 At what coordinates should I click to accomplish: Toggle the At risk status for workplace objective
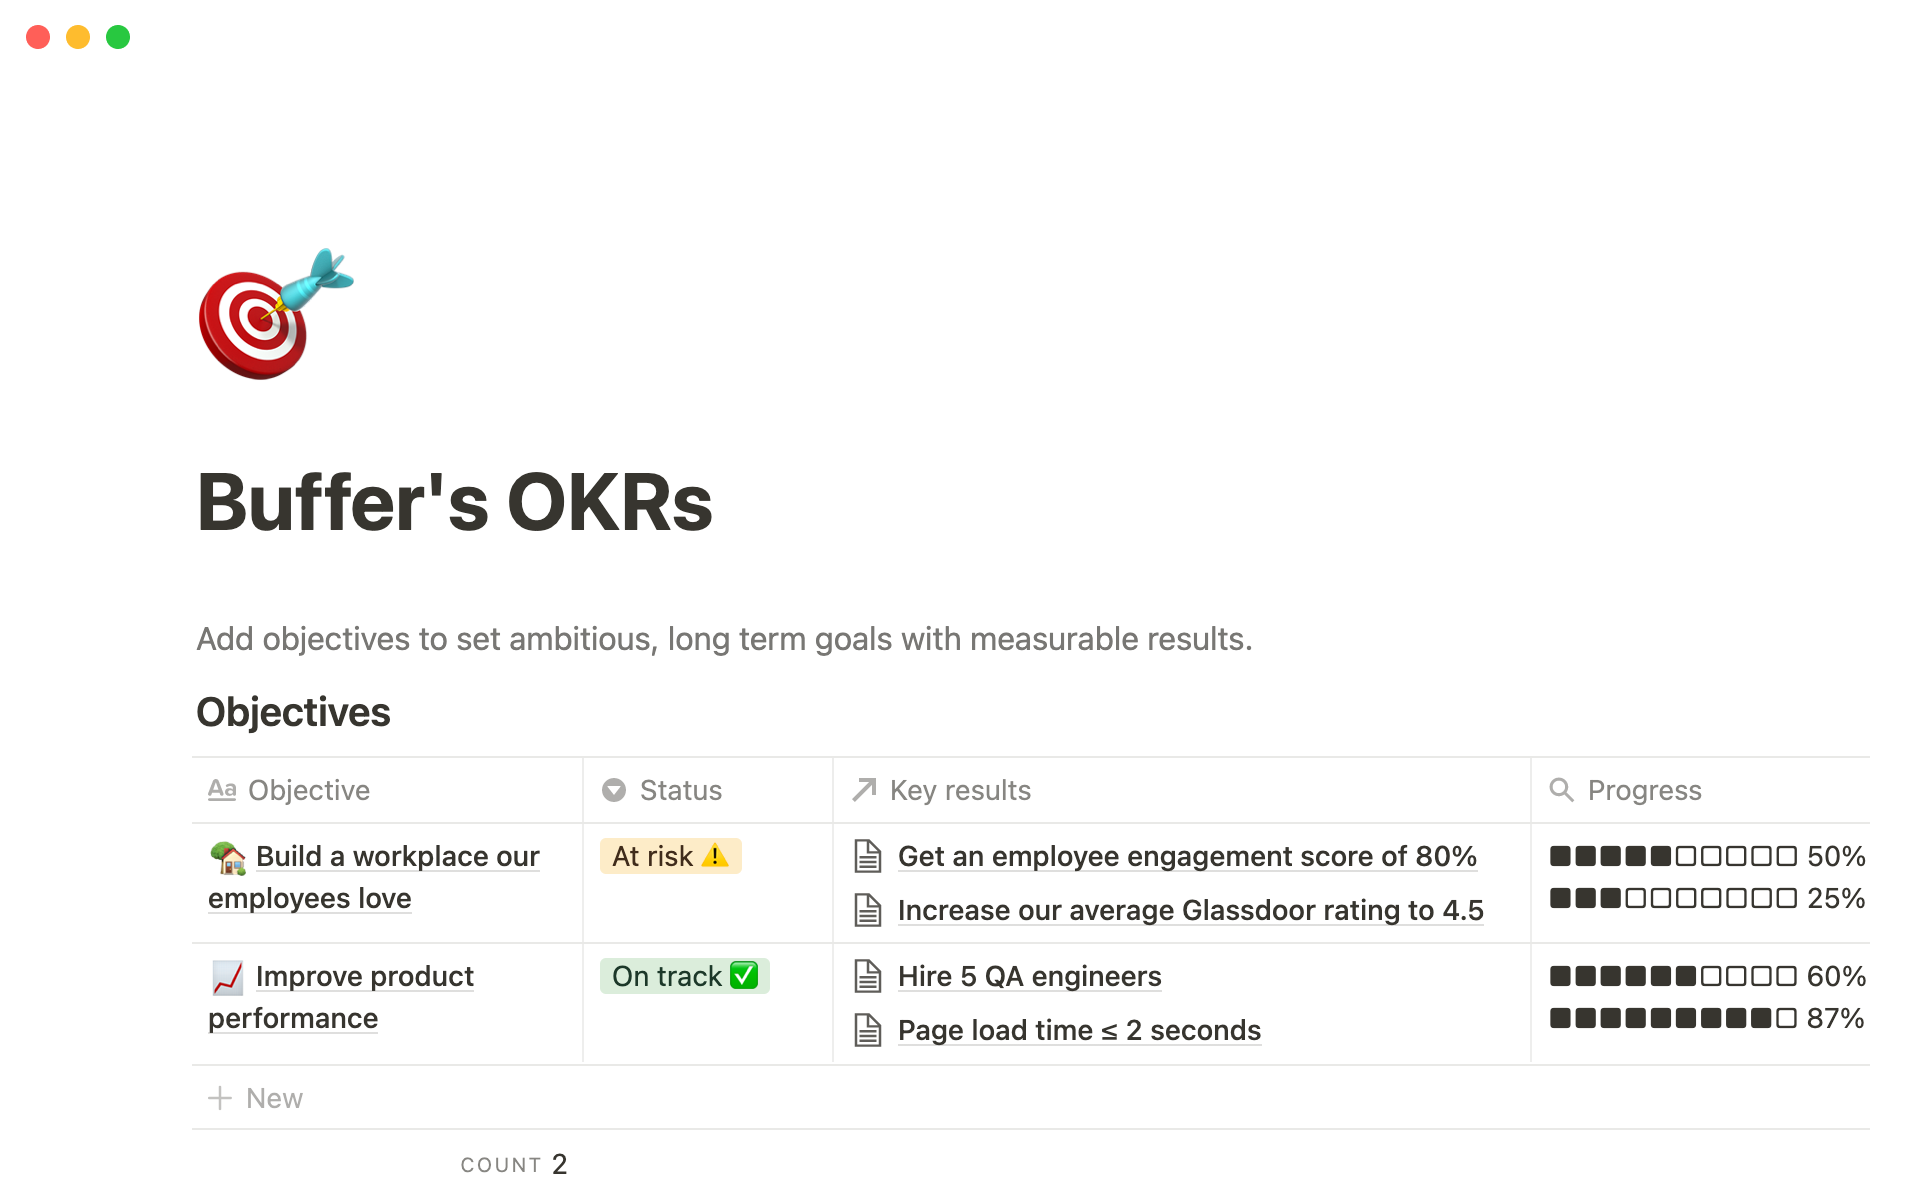[x=673, y=854]
